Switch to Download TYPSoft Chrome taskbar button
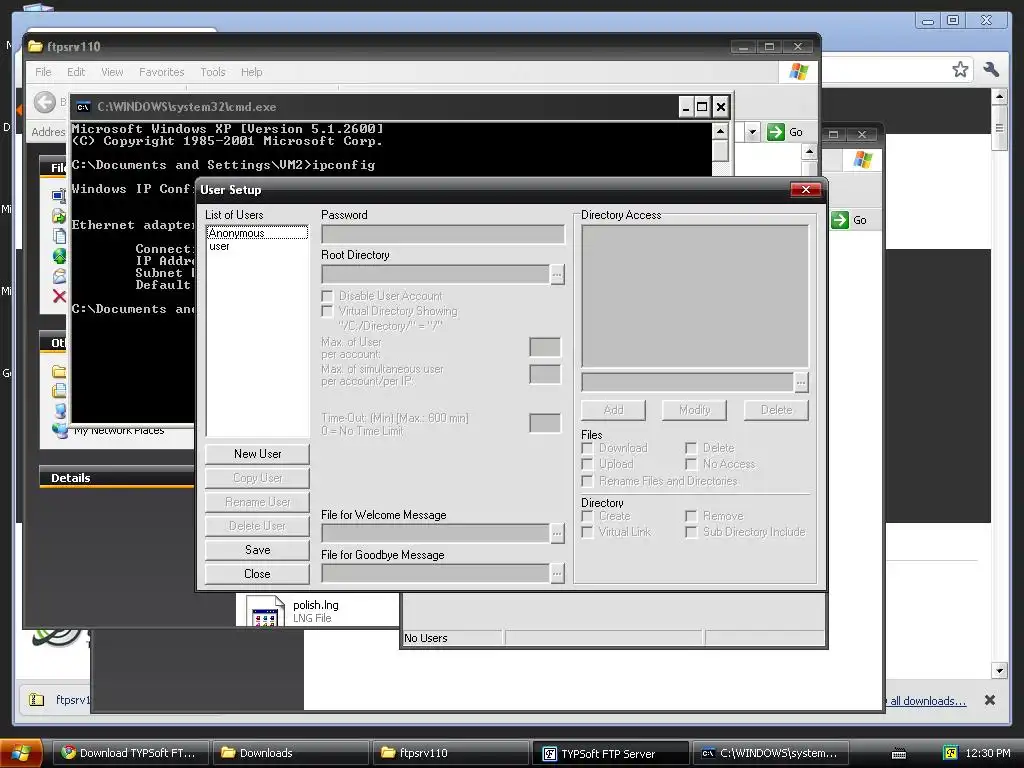The width and height of the screenshot is (1024, 768). 129,753
